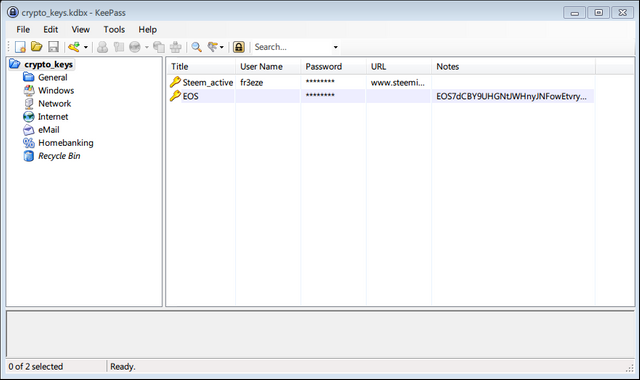
Task: Click the Internet group globe icon
Action: (29, 116)
